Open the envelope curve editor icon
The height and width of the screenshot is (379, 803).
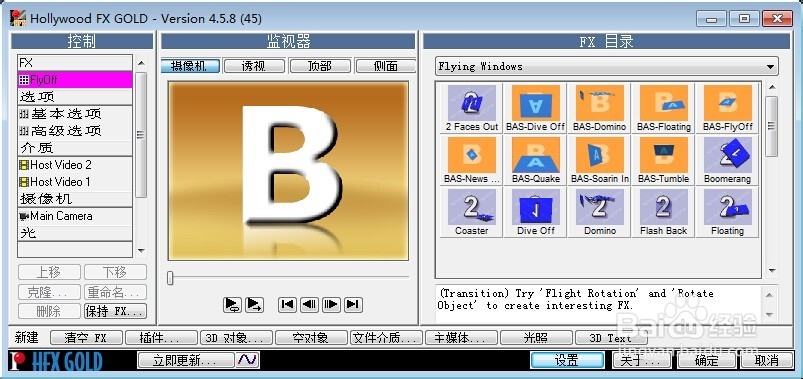(247, 360)
